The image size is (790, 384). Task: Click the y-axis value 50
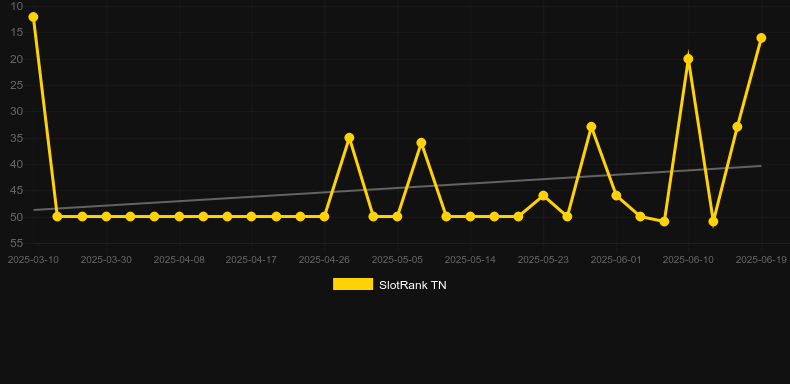[17, 217]
